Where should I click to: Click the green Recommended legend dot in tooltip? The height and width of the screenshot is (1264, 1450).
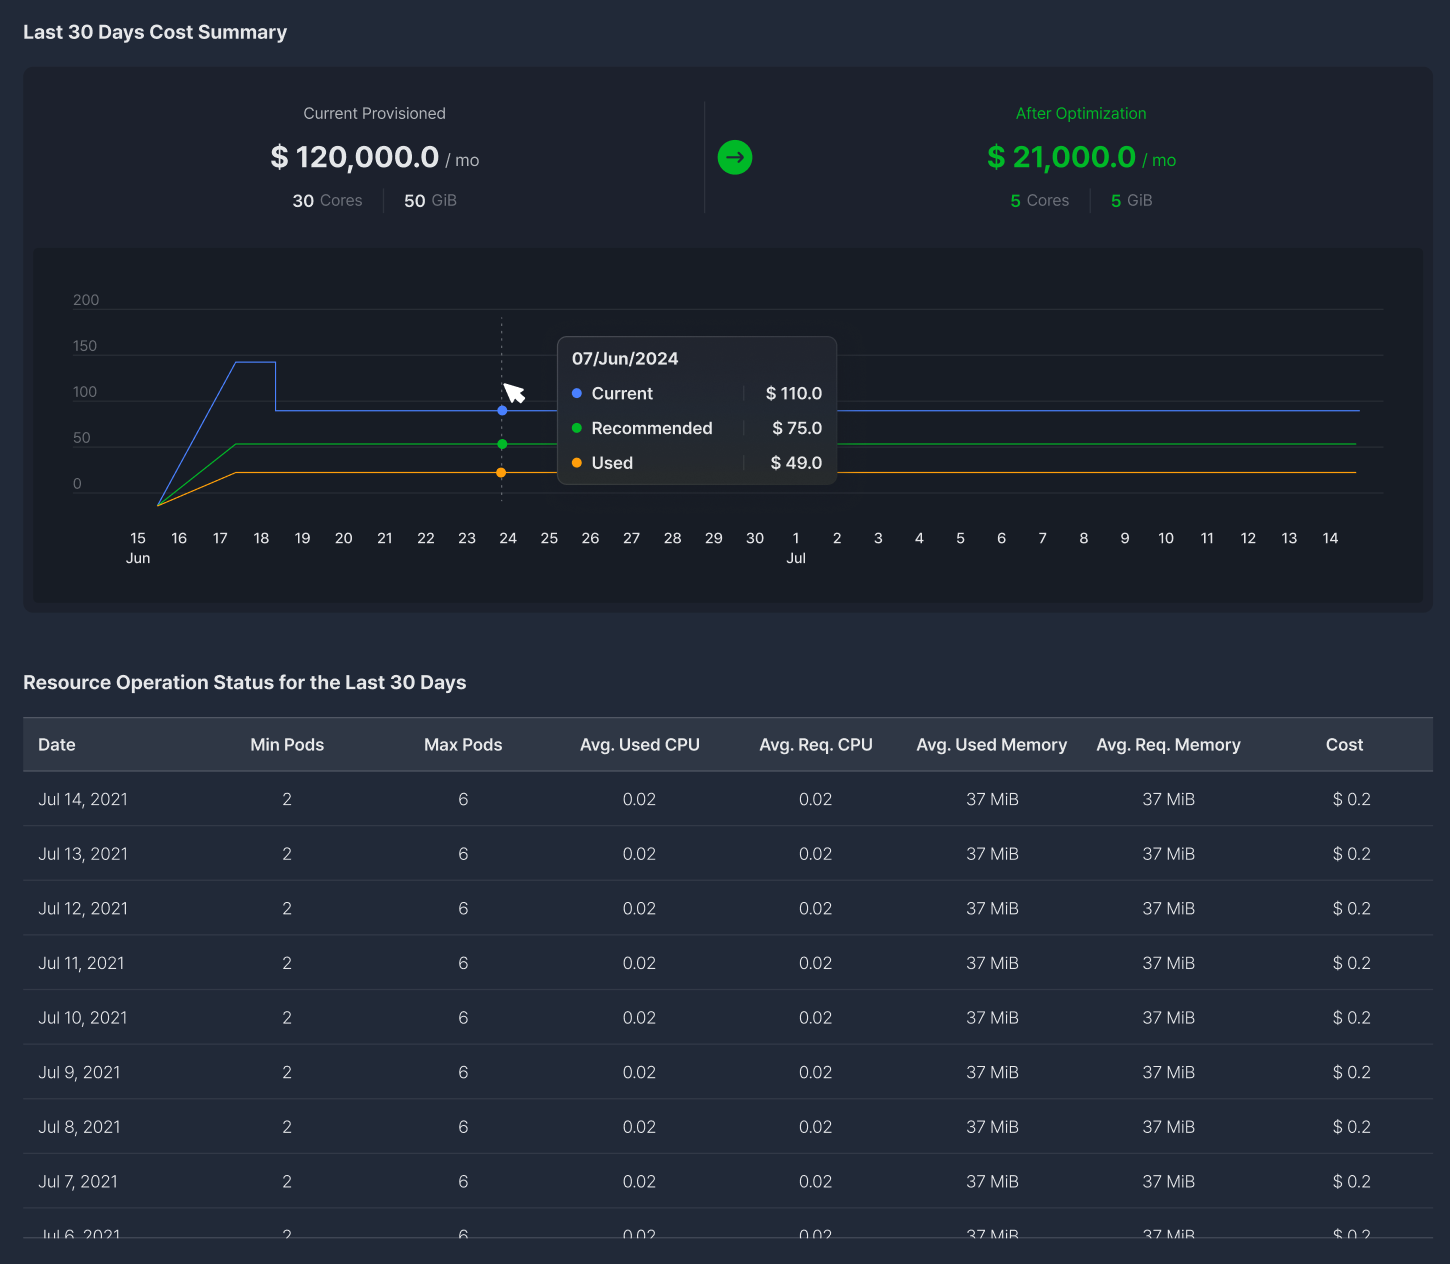pos(577,428)
